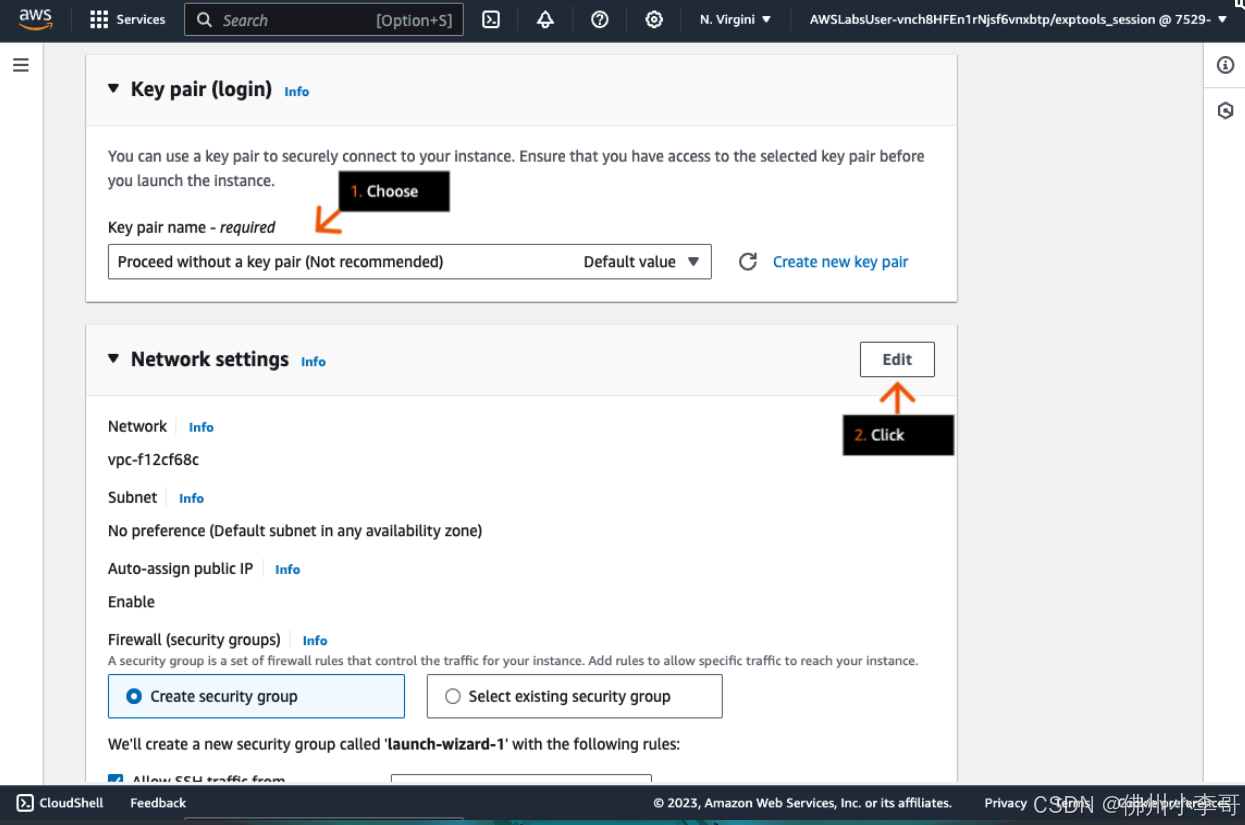Open the Key pair name dropdown
This screenshot has width=1245, height=825.
(409, 262)
